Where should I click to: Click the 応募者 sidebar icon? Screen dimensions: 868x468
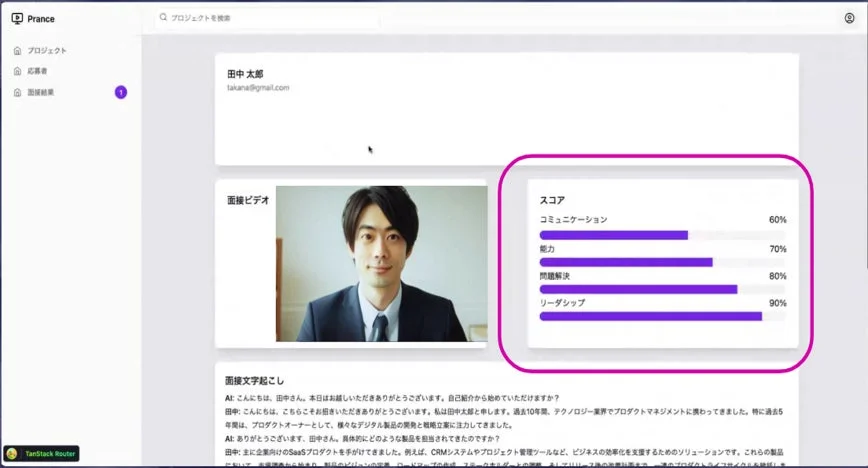(17, 71)
